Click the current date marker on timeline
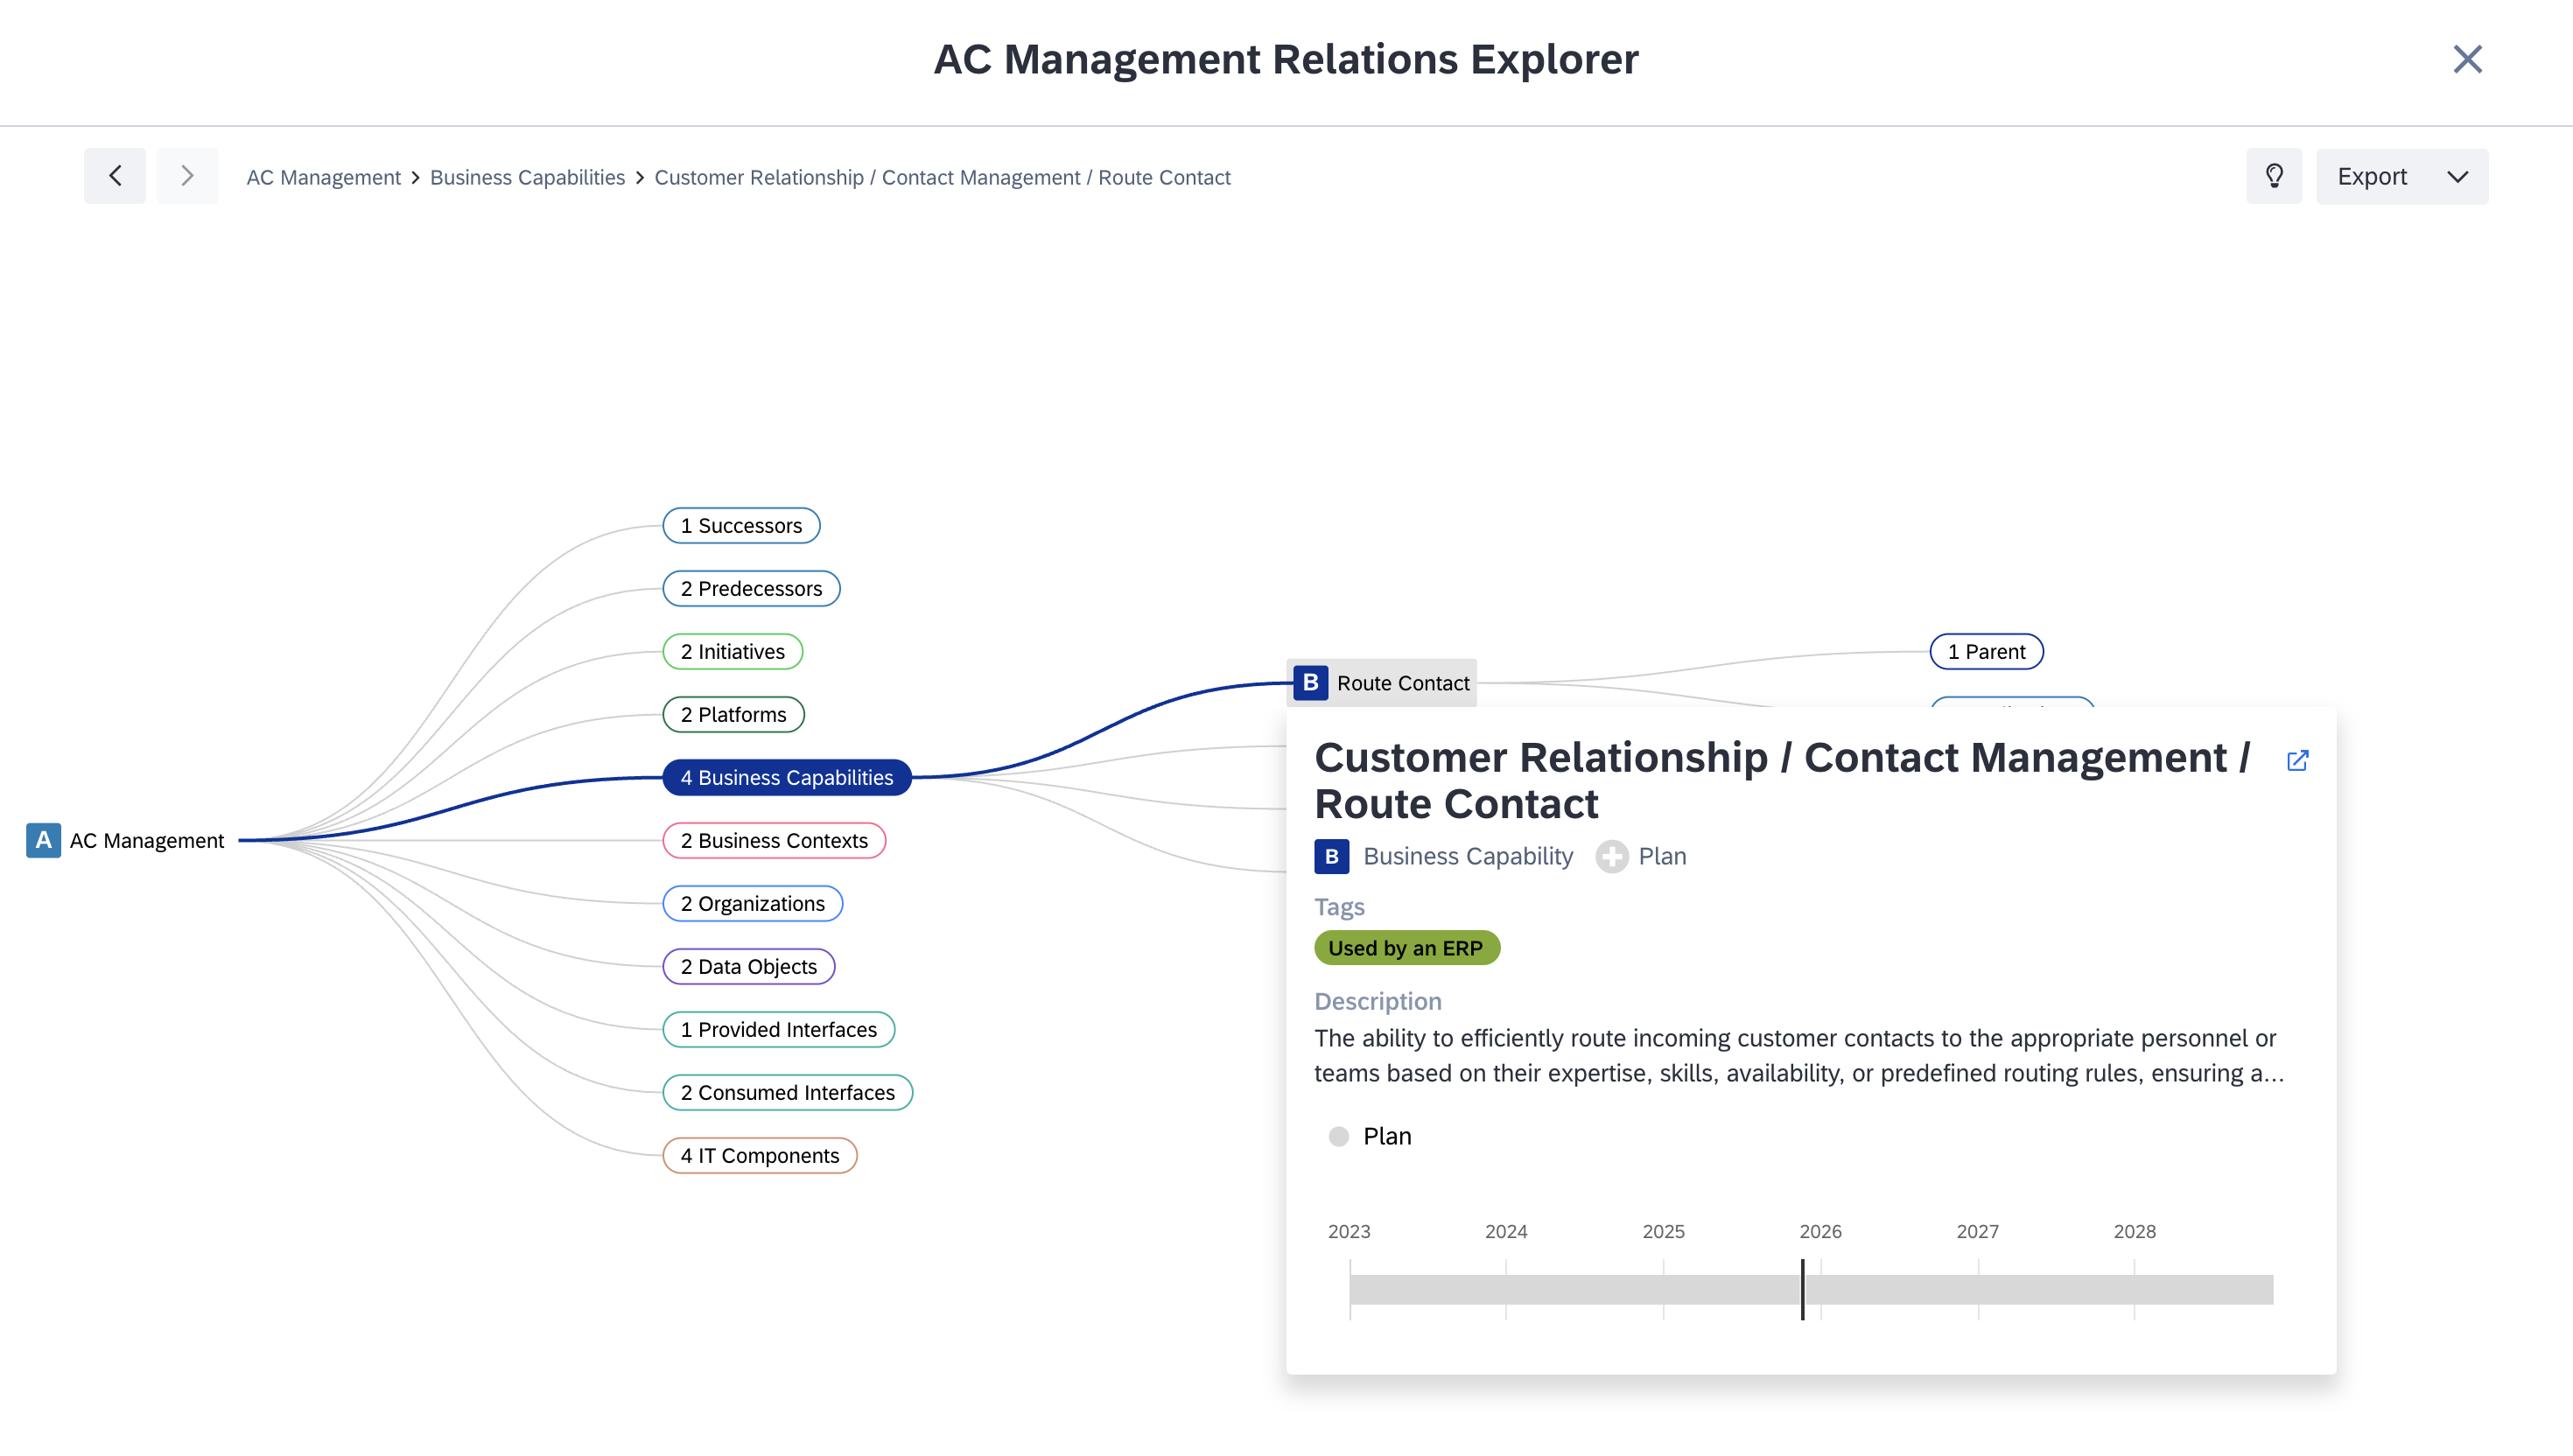Screen dimensions: 2573x1456 [1802, 1289]
